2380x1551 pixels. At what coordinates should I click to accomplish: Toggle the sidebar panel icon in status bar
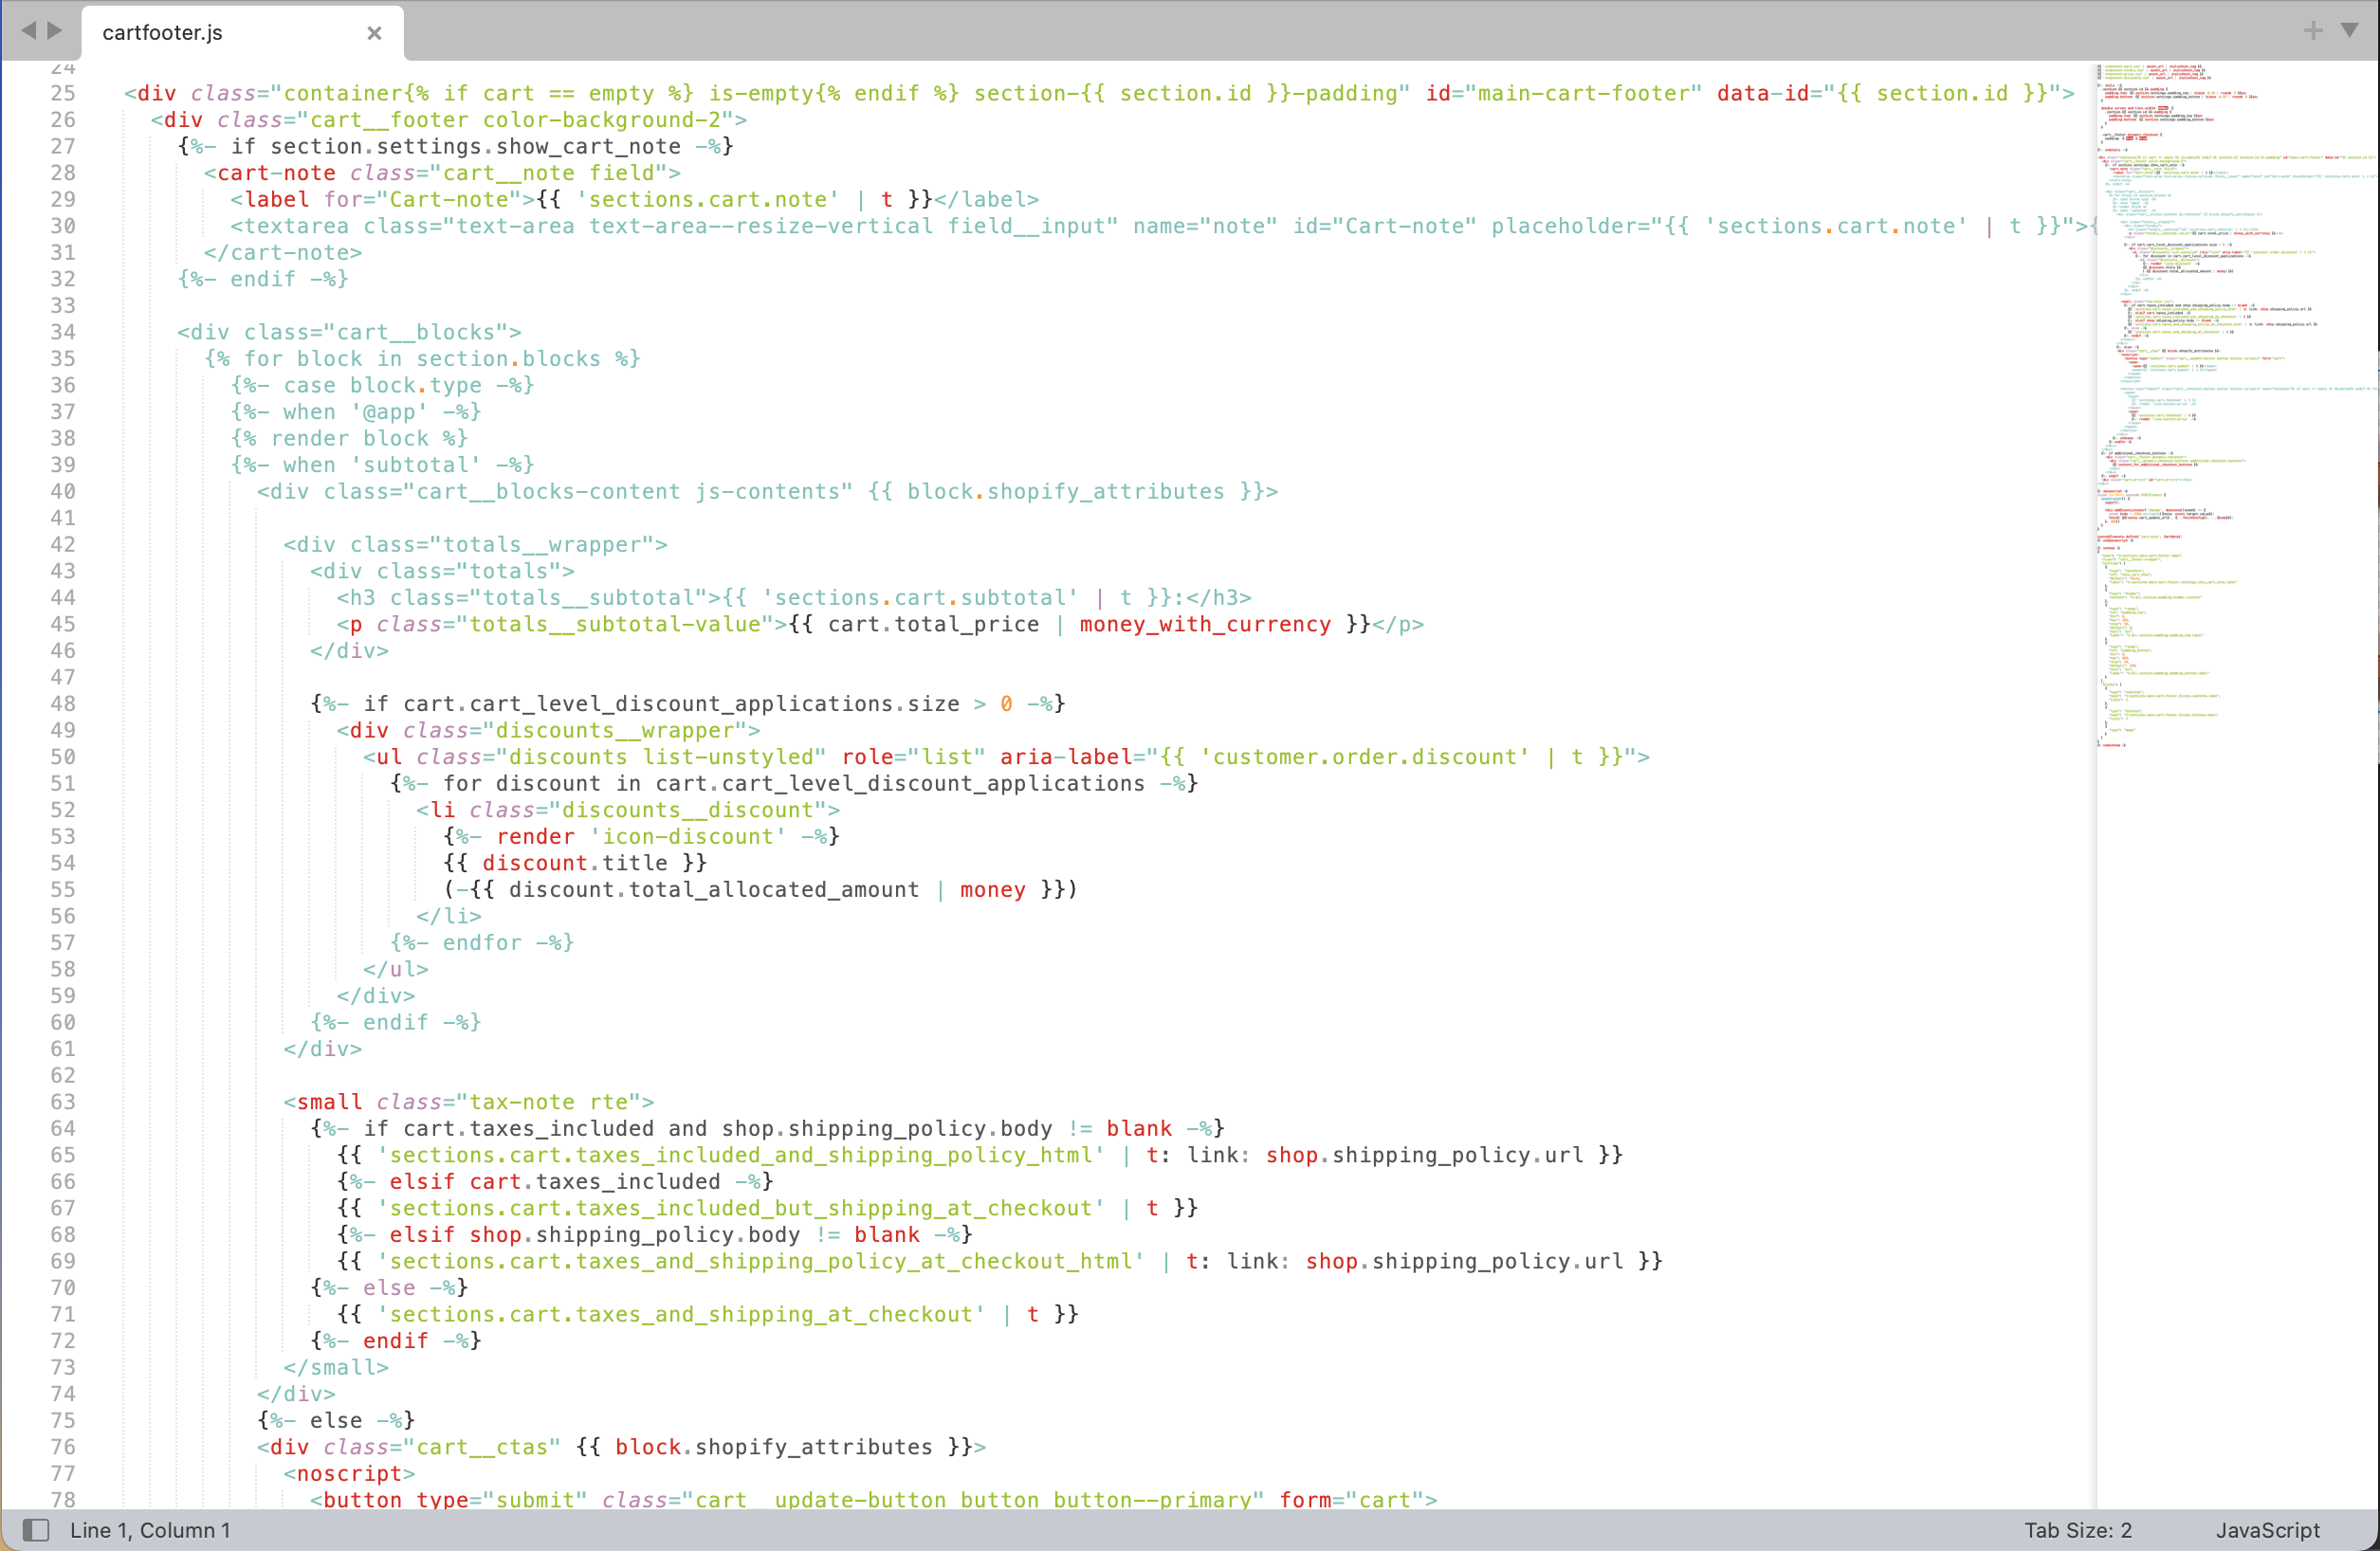tap(36, 1530)
